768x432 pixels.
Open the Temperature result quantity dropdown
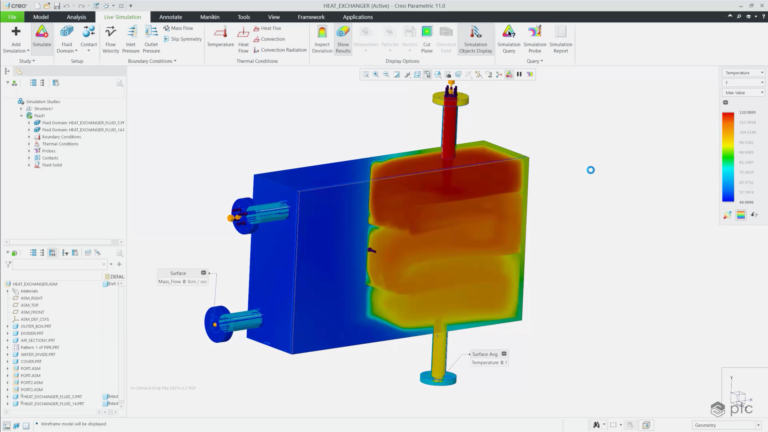[x=744, y=72]
